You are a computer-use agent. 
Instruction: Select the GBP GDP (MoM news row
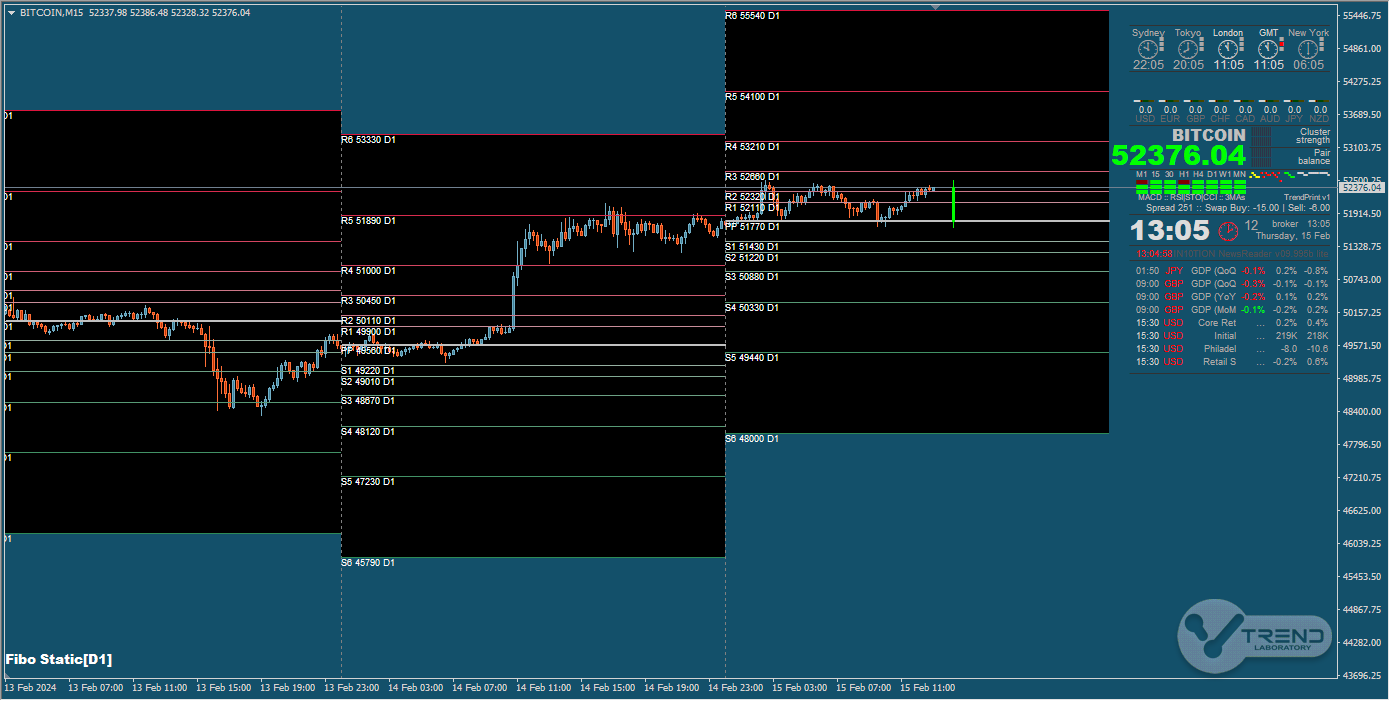click(1232, 310)
